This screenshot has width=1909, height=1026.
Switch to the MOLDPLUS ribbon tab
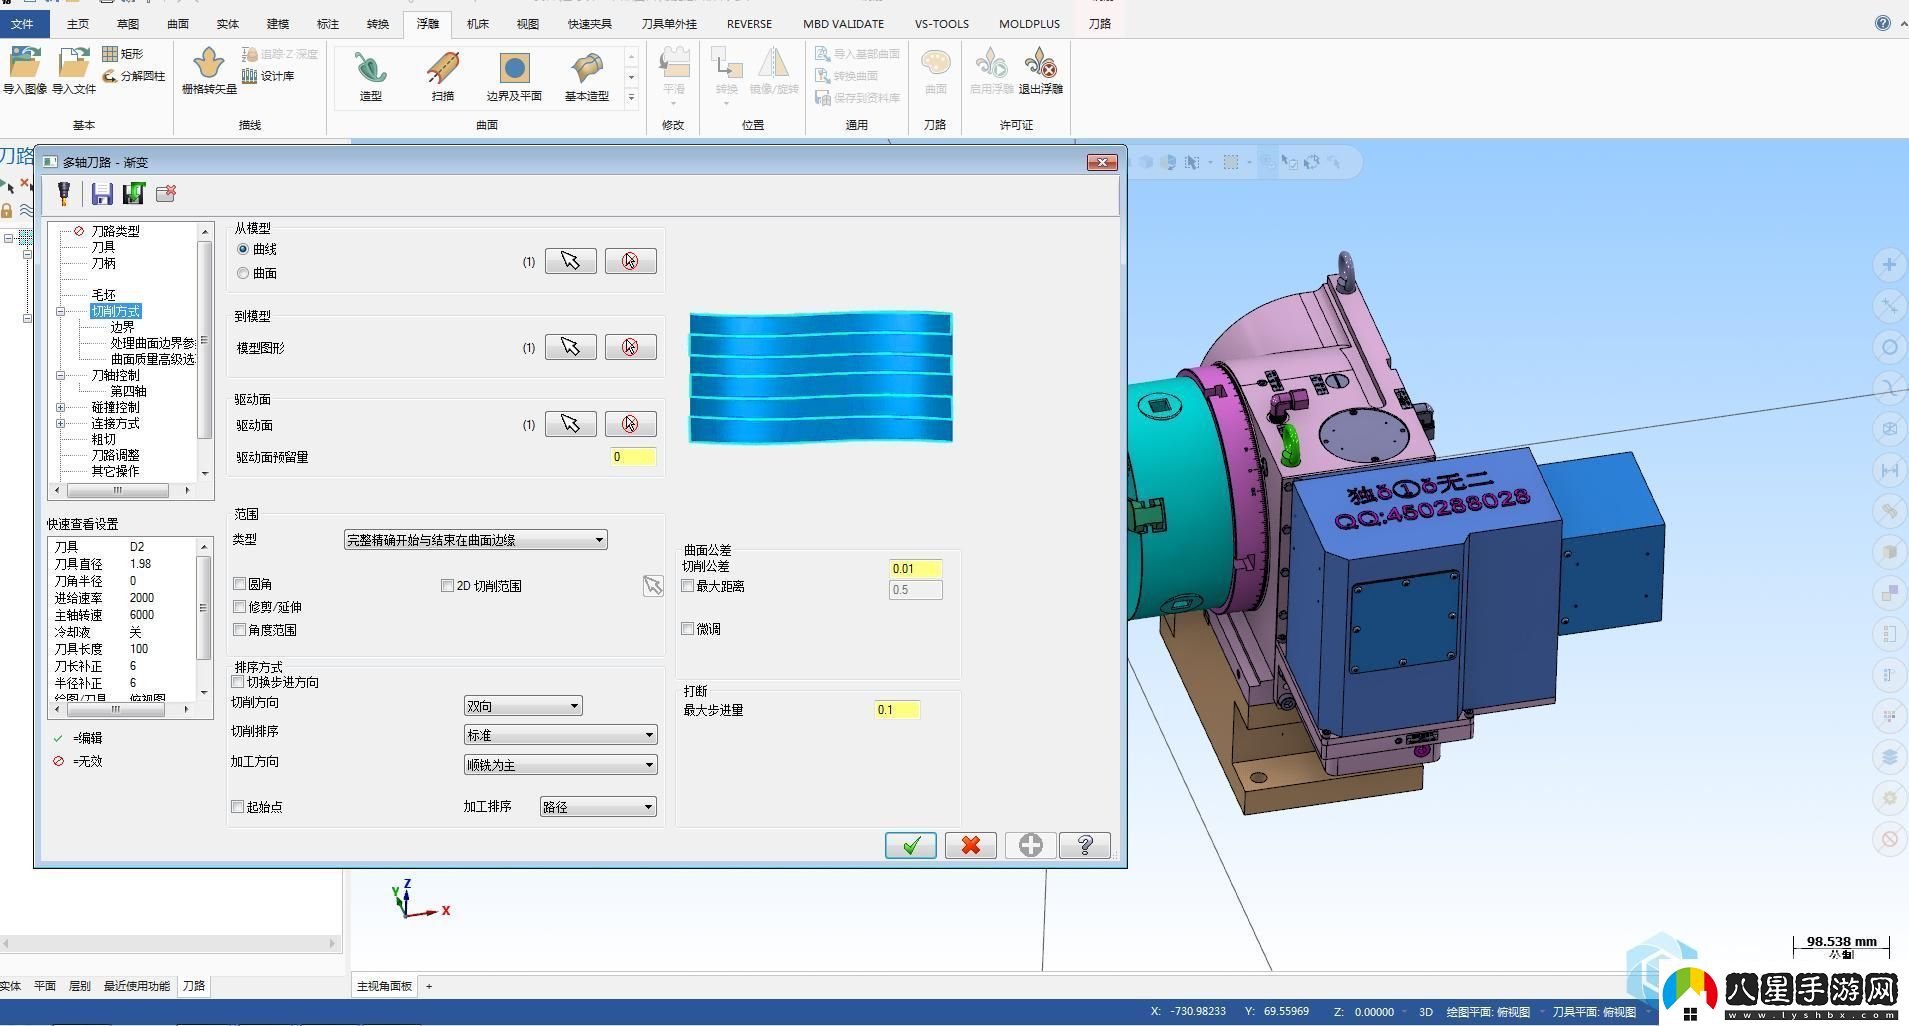pos(1029,23)
